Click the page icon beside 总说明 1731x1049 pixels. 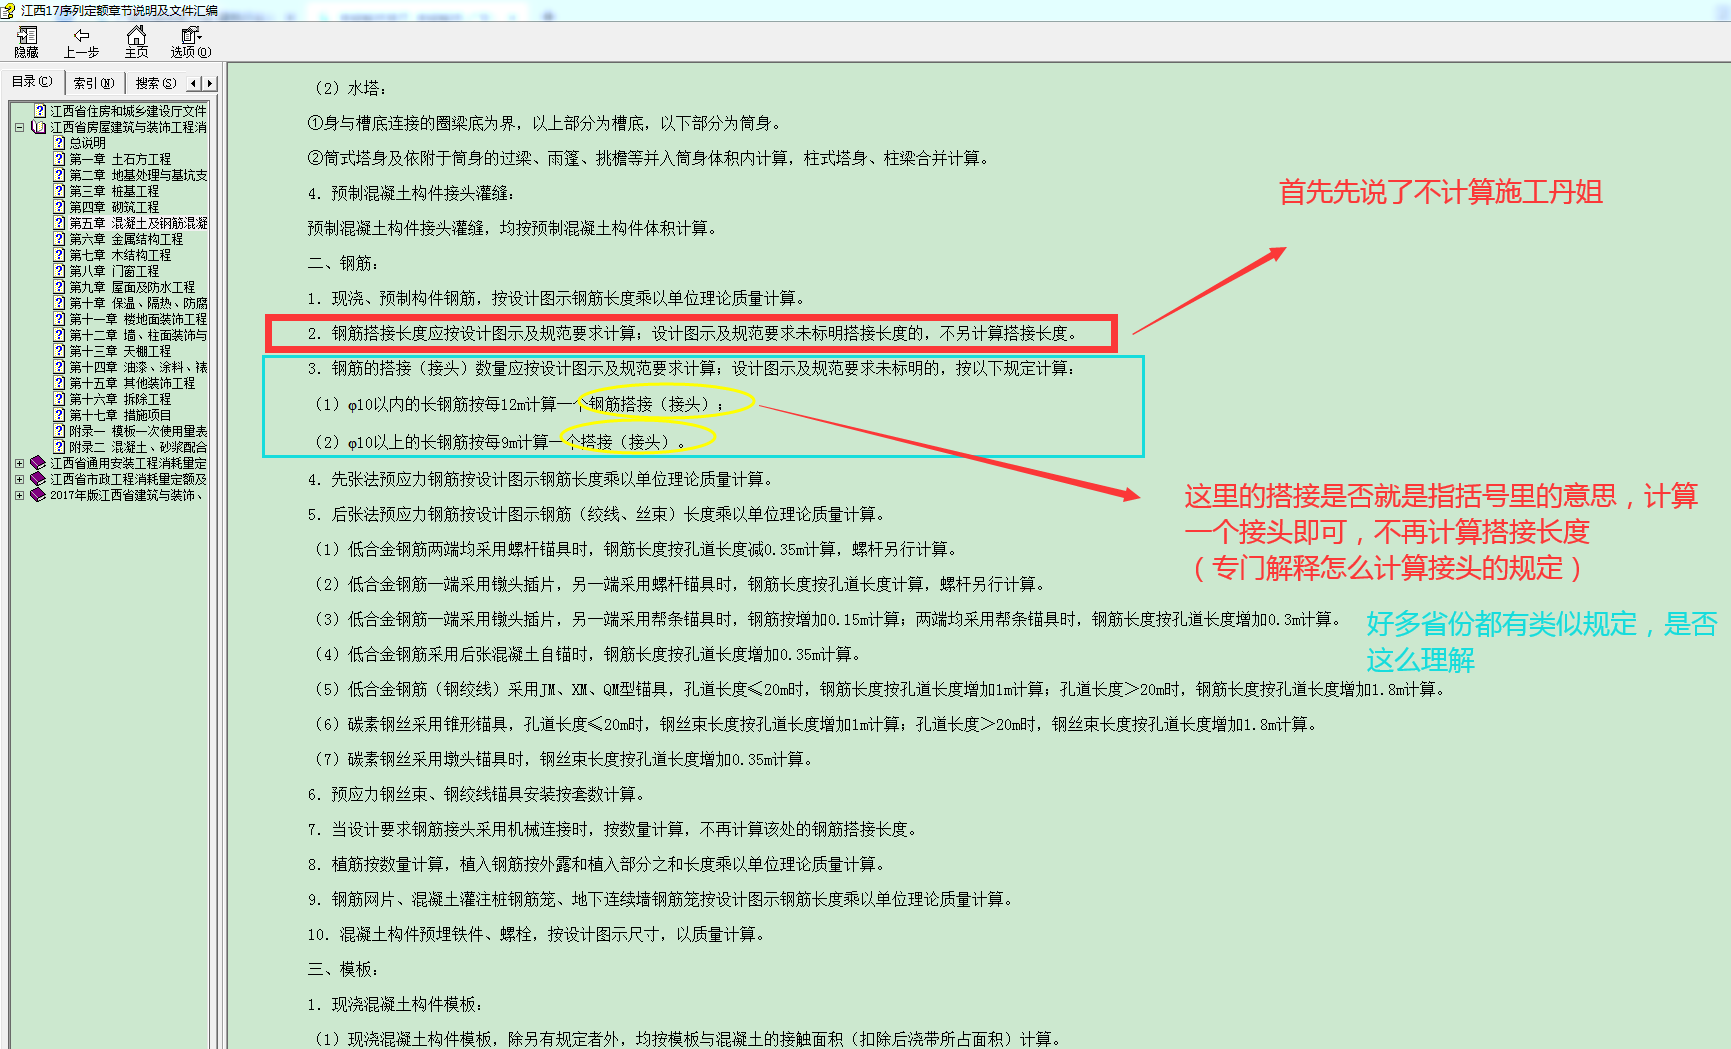59,143
